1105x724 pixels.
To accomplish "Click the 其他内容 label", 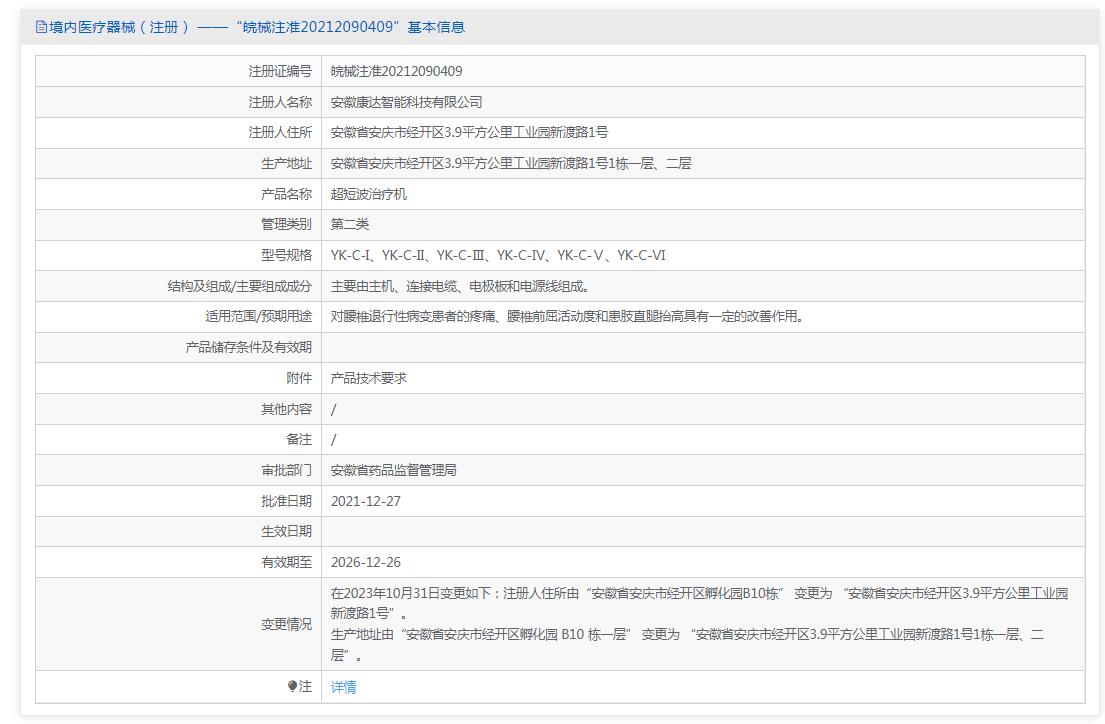I will [x=286, y=409].
